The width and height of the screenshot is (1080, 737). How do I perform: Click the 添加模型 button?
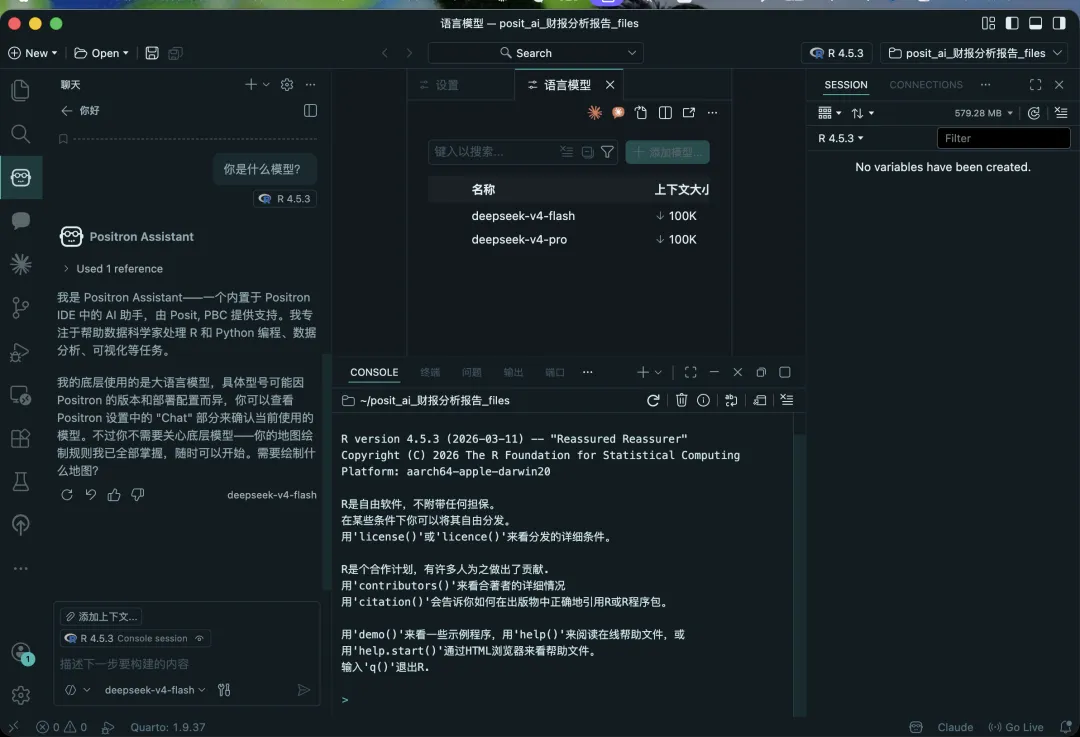tap(667, 152)
